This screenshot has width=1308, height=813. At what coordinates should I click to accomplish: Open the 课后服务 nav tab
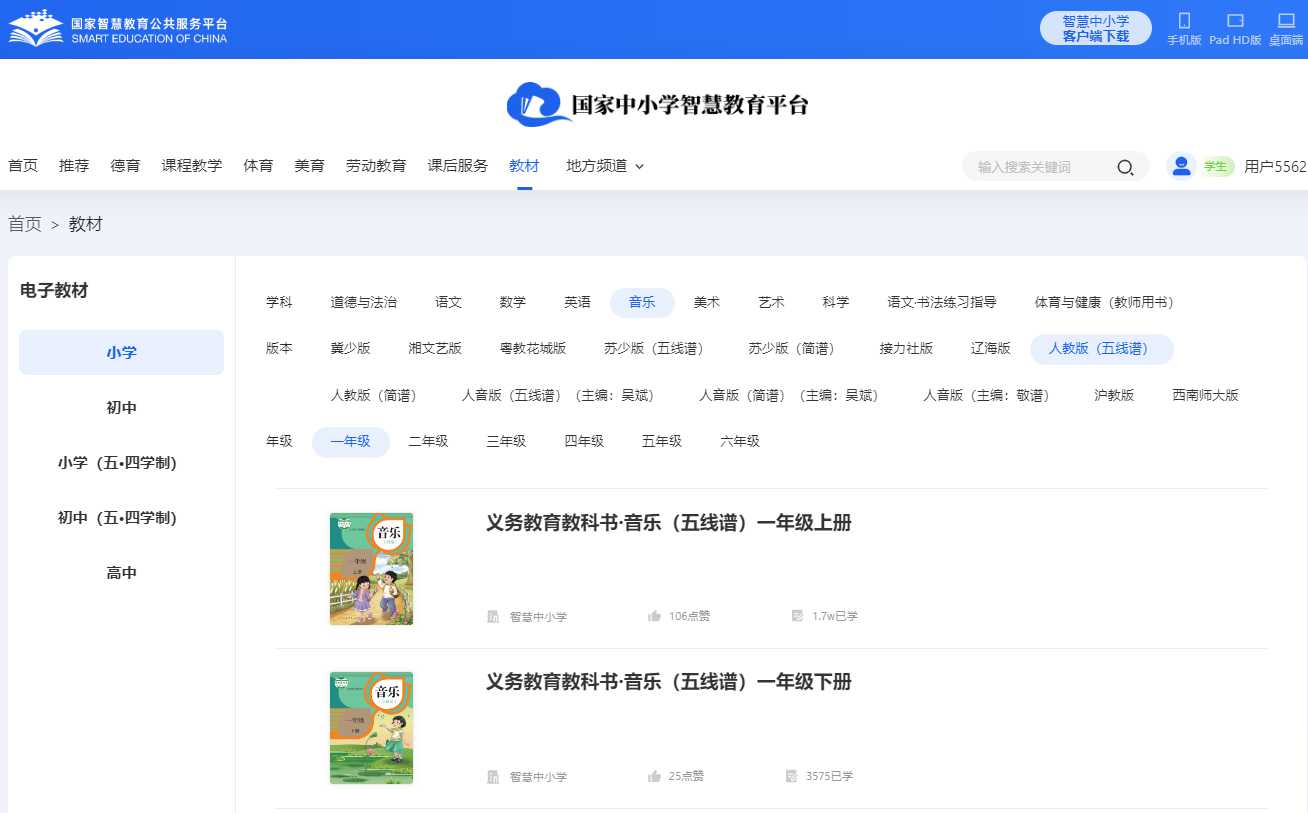(458, 166)
